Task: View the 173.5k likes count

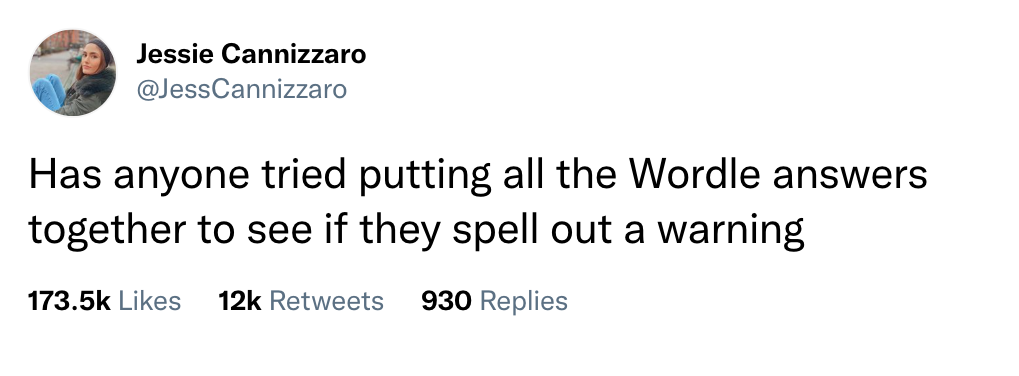Action: (70, 301)
